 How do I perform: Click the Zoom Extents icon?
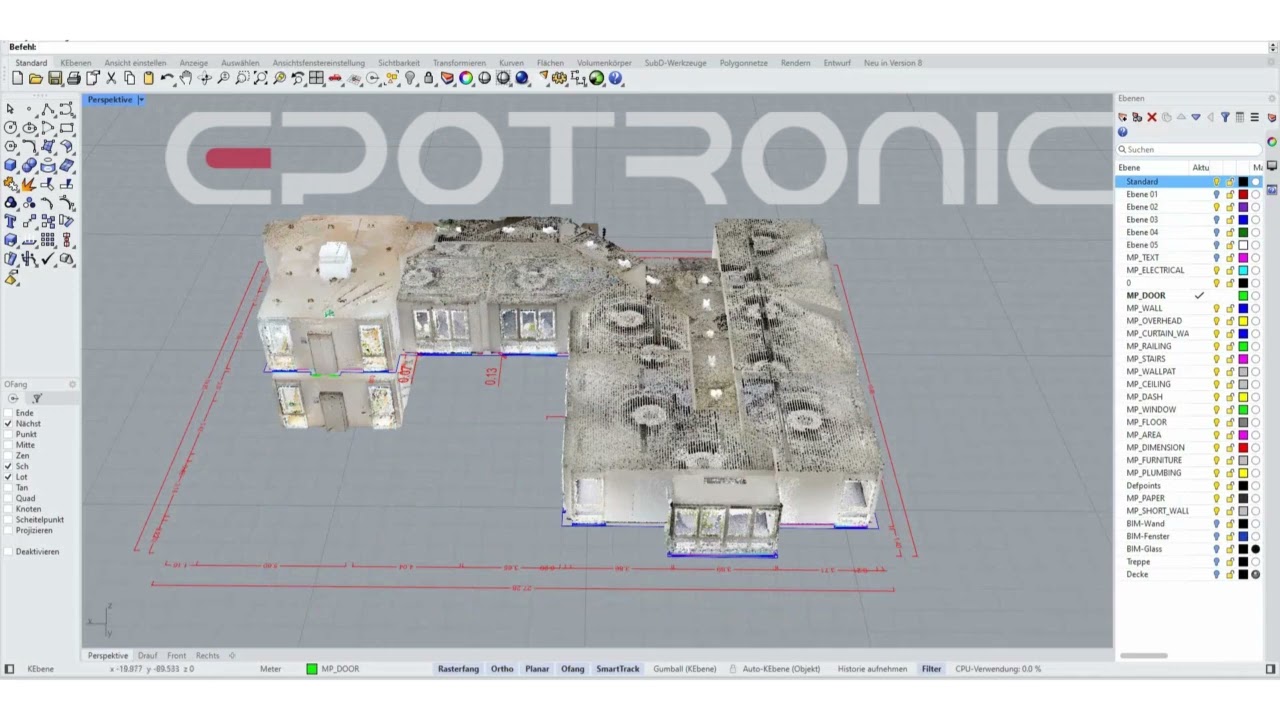click(260, 78)
